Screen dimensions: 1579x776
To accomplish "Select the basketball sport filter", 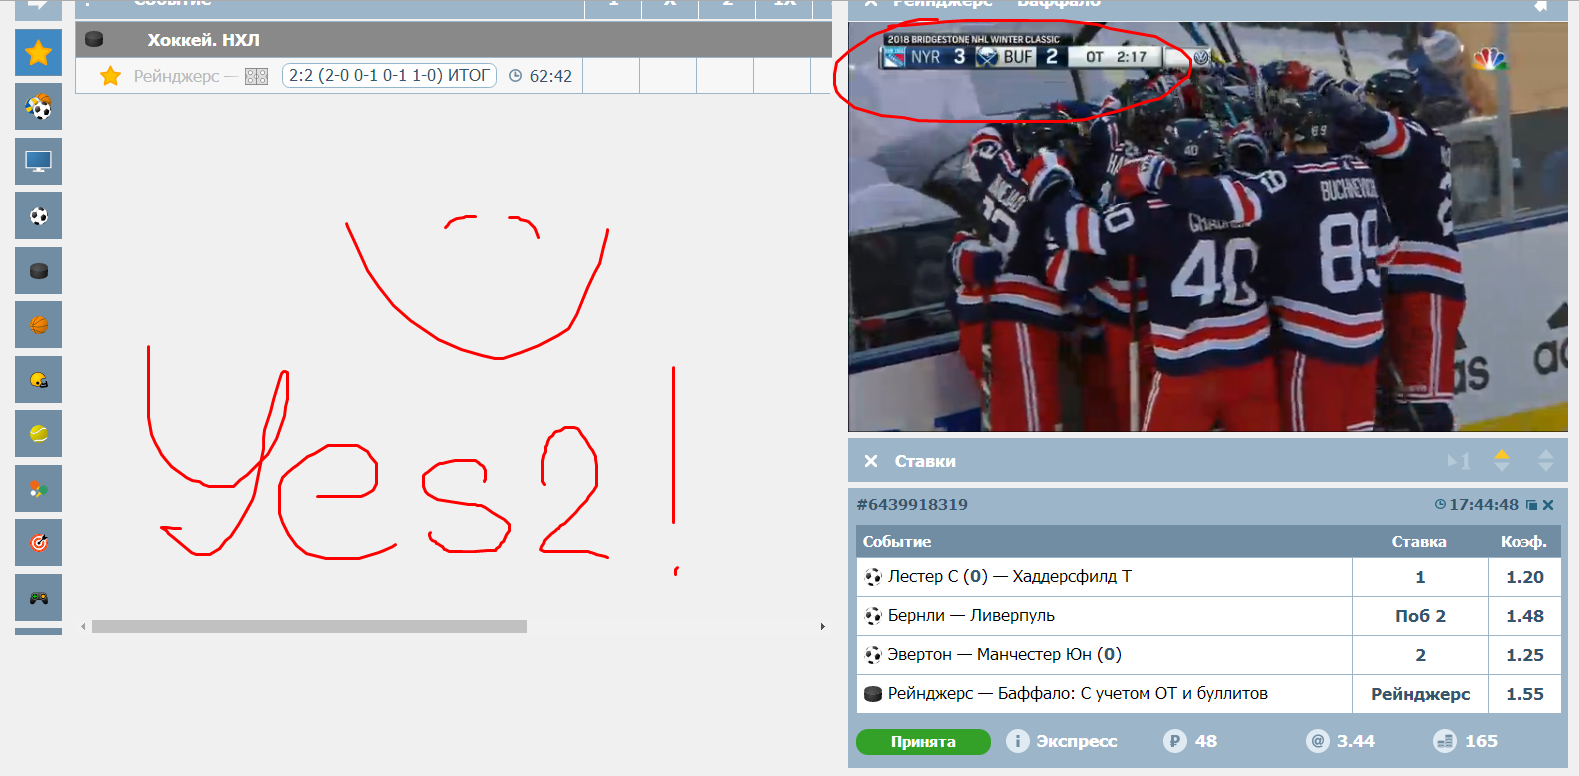I will point(38,325).
